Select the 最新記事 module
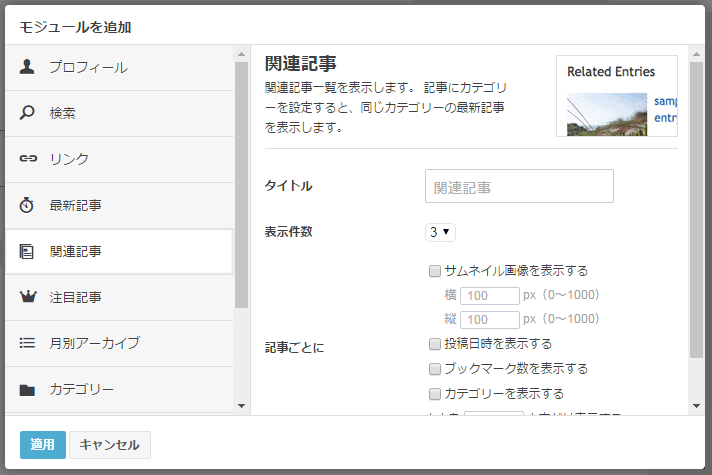 (x=119, y=206)
